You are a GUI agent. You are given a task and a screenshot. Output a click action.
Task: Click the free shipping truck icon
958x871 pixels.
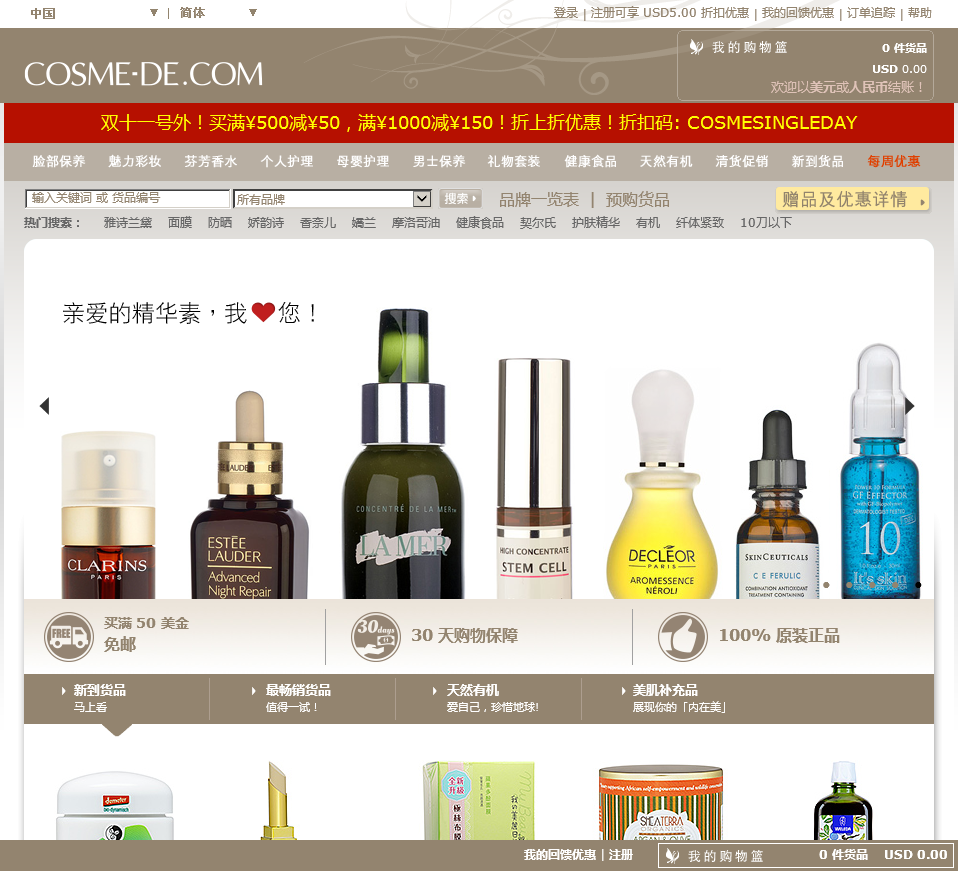coord(68,636)
